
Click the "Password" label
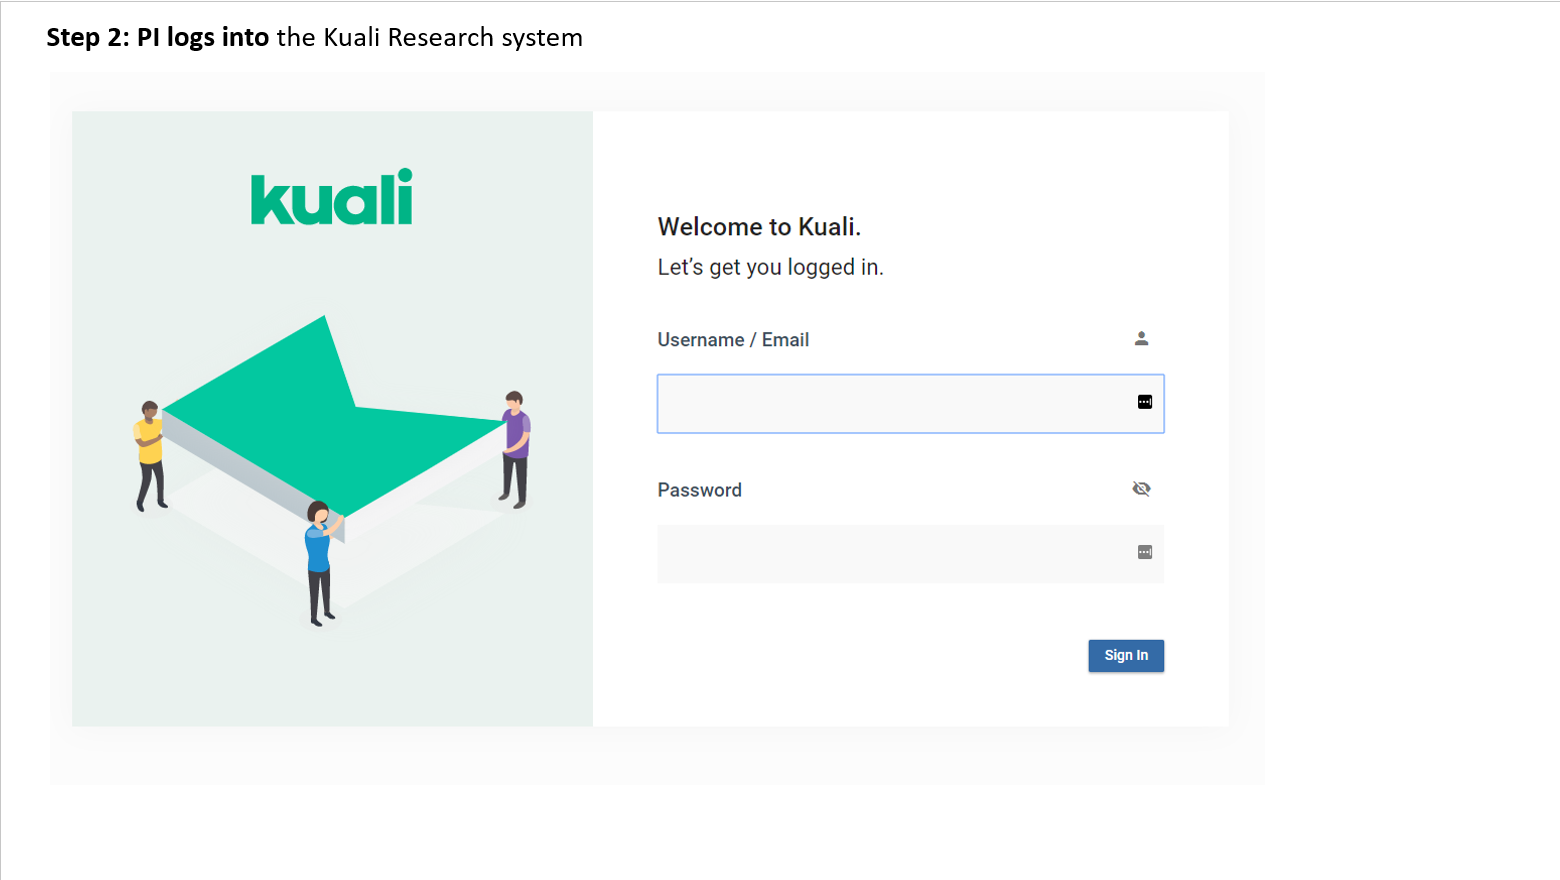[699, 490]
